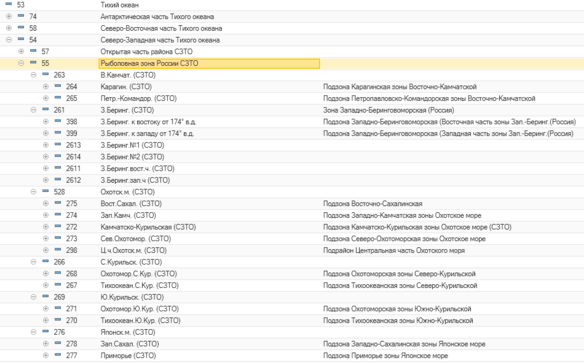The width and height of the screenshot is (584, 363).
Task: Expand the Антарктическая часть Тихого океана node
Action: click(x=9, y=16)
